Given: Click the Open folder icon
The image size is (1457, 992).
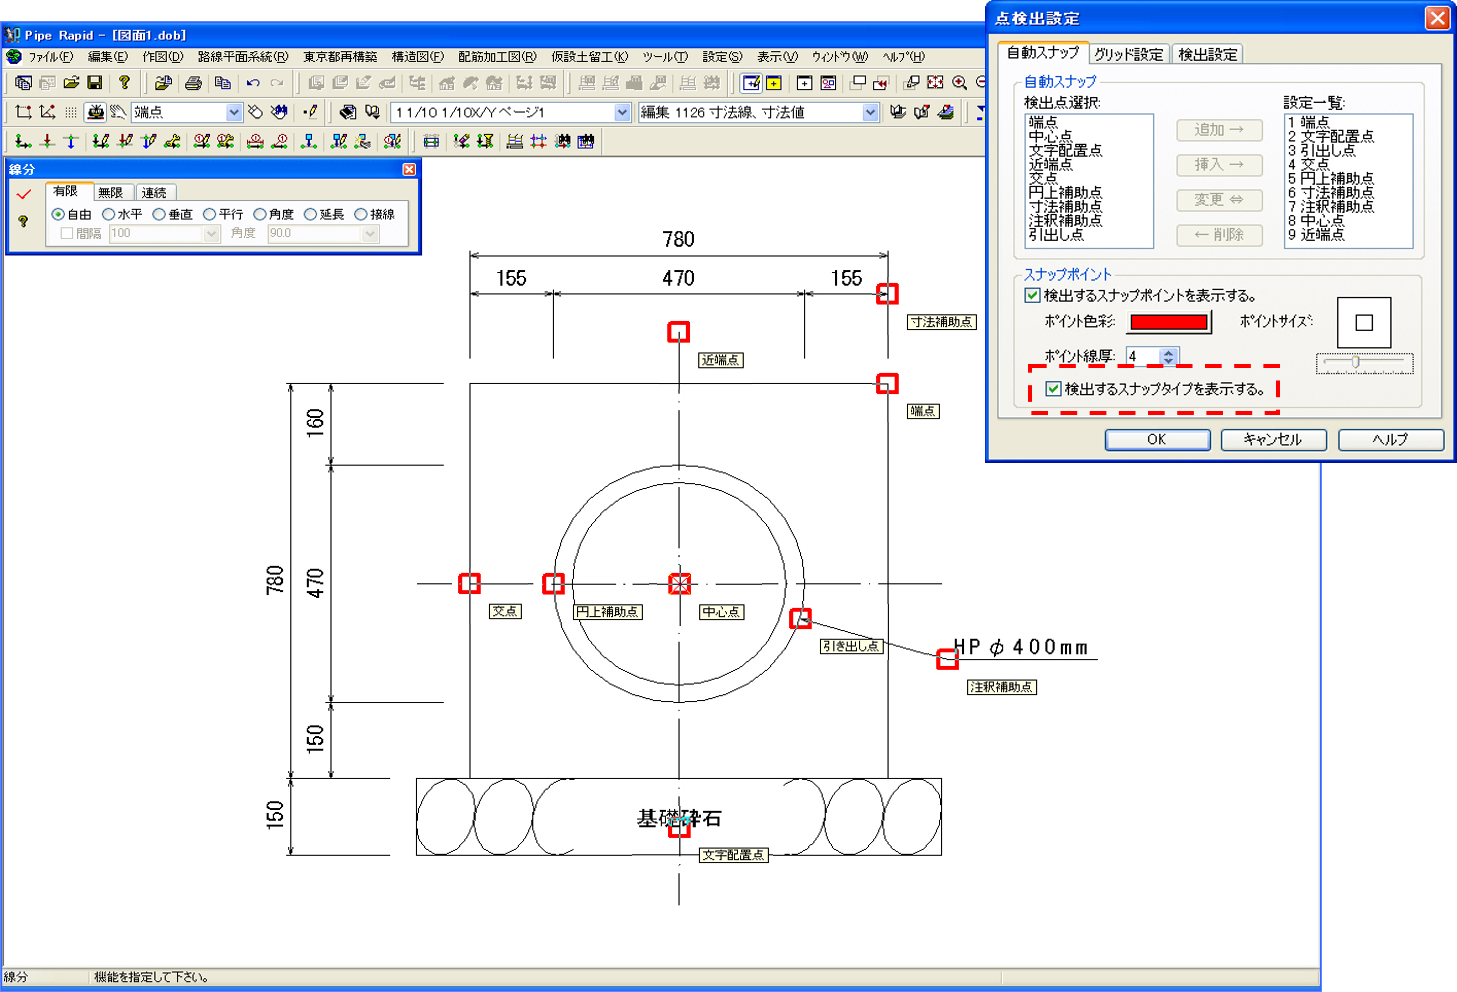Looking at the screenshot, I should [71, 82].
